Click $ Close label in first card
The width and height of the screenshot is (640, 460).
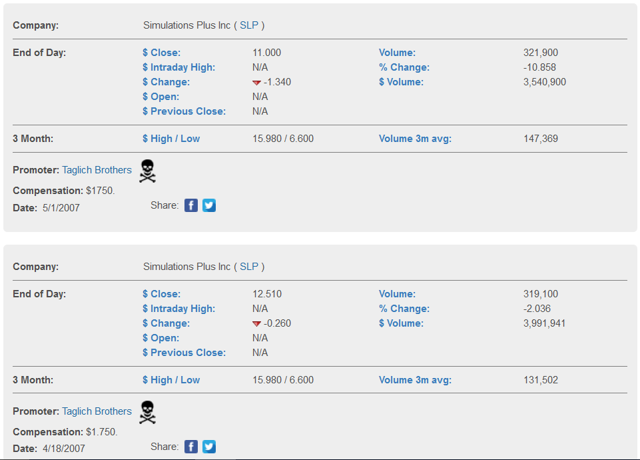pos(162,53)
